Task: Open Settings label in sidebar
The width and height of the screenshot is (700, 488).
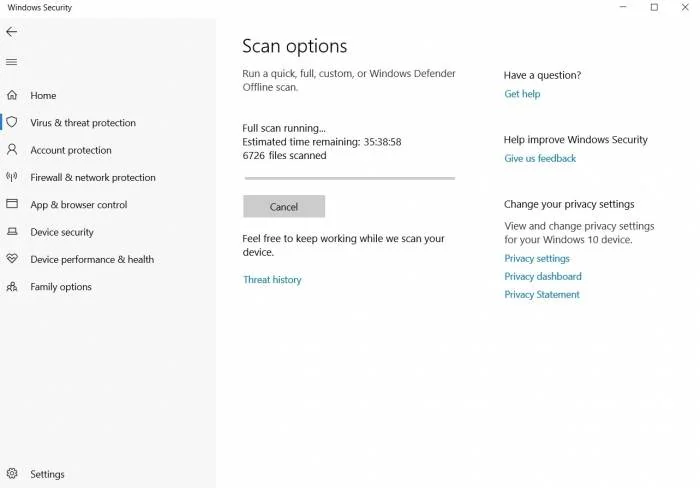Action: (x=47, y=474)
